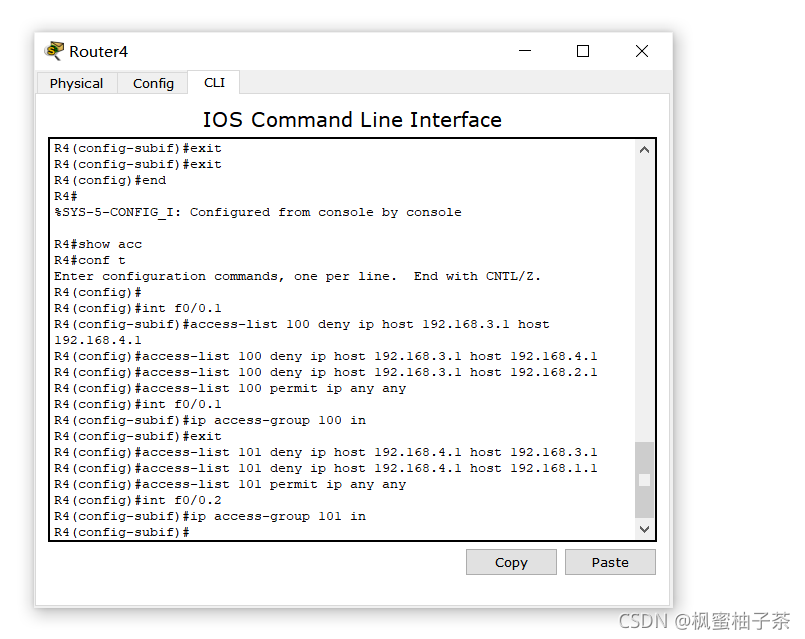Click the 'ip access-group 101 in' line
805x639 pixels.
[x=210, y=516]
